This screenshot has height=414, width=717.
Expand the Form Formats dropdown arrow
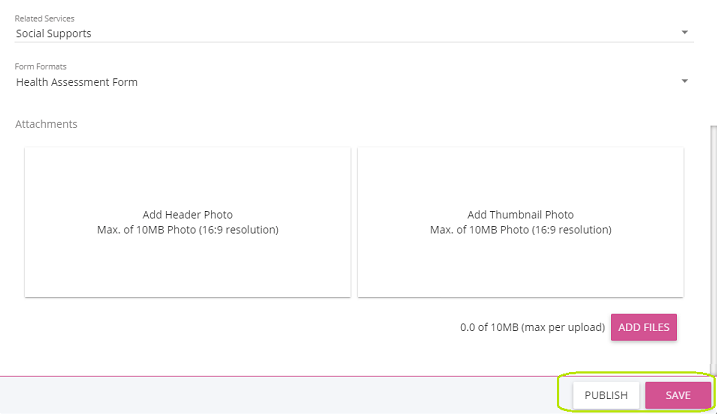pyautogui.click(x=684, y=81)
